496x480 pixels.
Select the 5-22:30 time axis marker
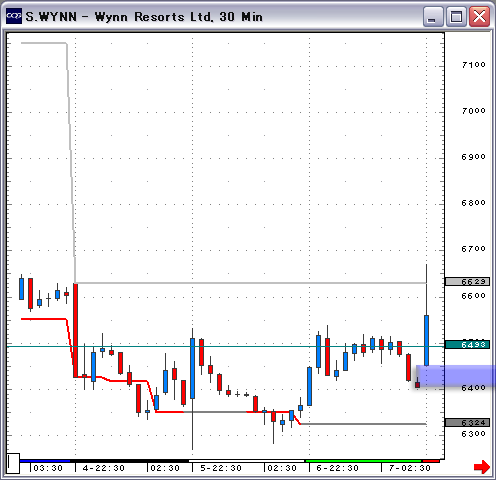click(221, 468)
